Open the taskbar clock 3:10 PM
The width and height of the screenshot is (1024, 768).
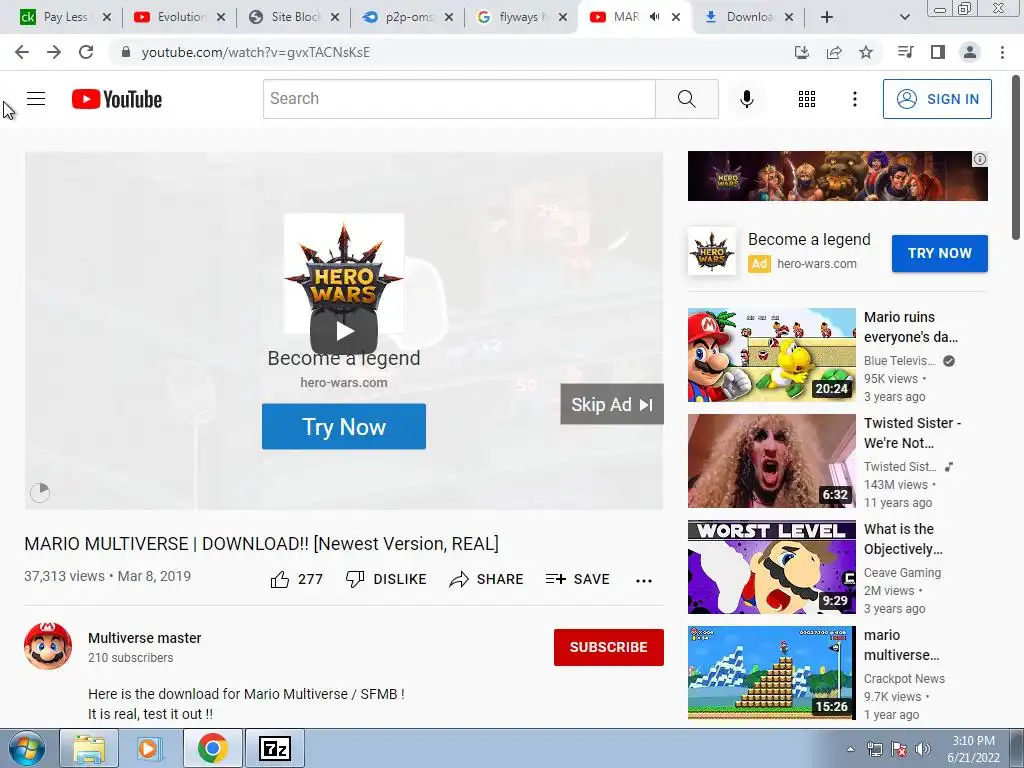pos(973,749)
